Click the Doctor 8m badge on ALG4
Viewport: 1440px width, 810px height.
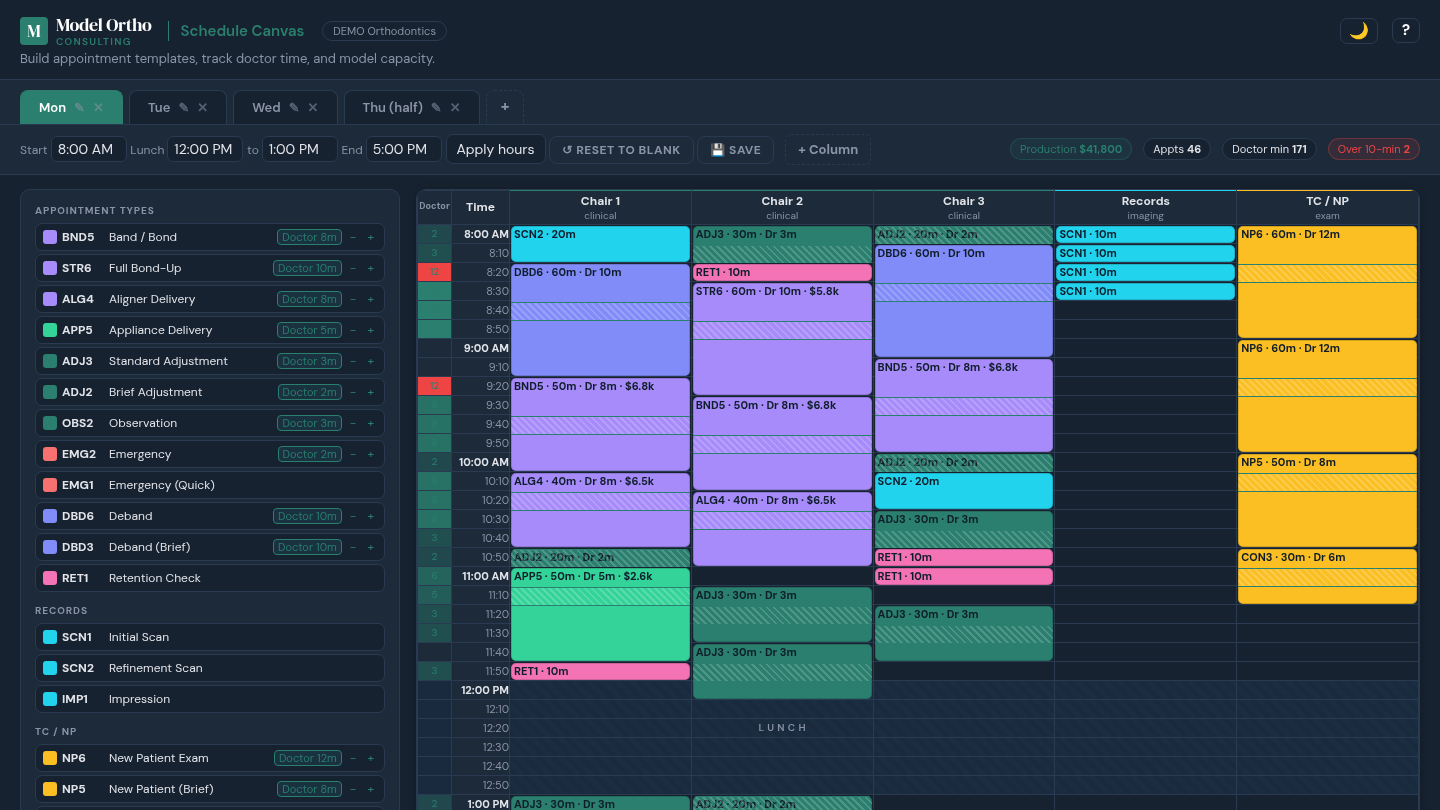click(x=309, y=299)
